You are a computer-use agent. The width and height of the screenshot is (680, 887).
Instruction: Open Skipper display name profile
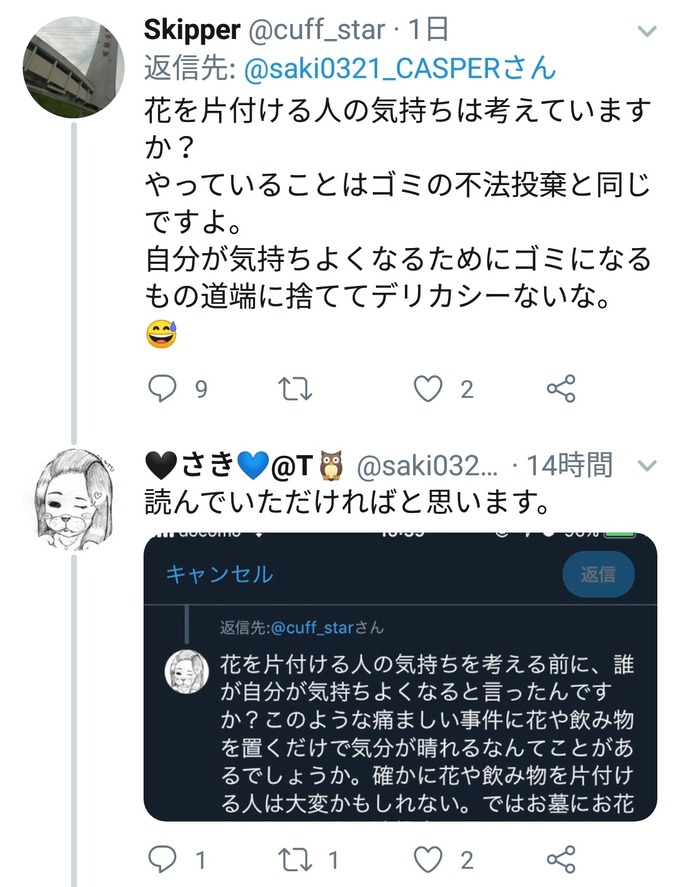pyautogui.click(x=192, y=30)
